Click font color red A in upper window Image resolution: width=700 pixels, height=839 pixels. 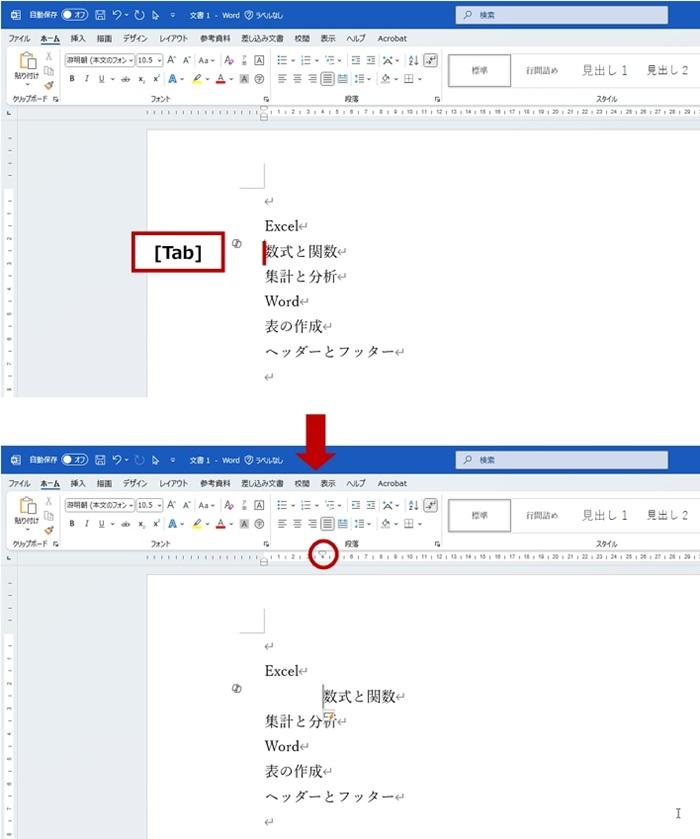tap(220, 78)
